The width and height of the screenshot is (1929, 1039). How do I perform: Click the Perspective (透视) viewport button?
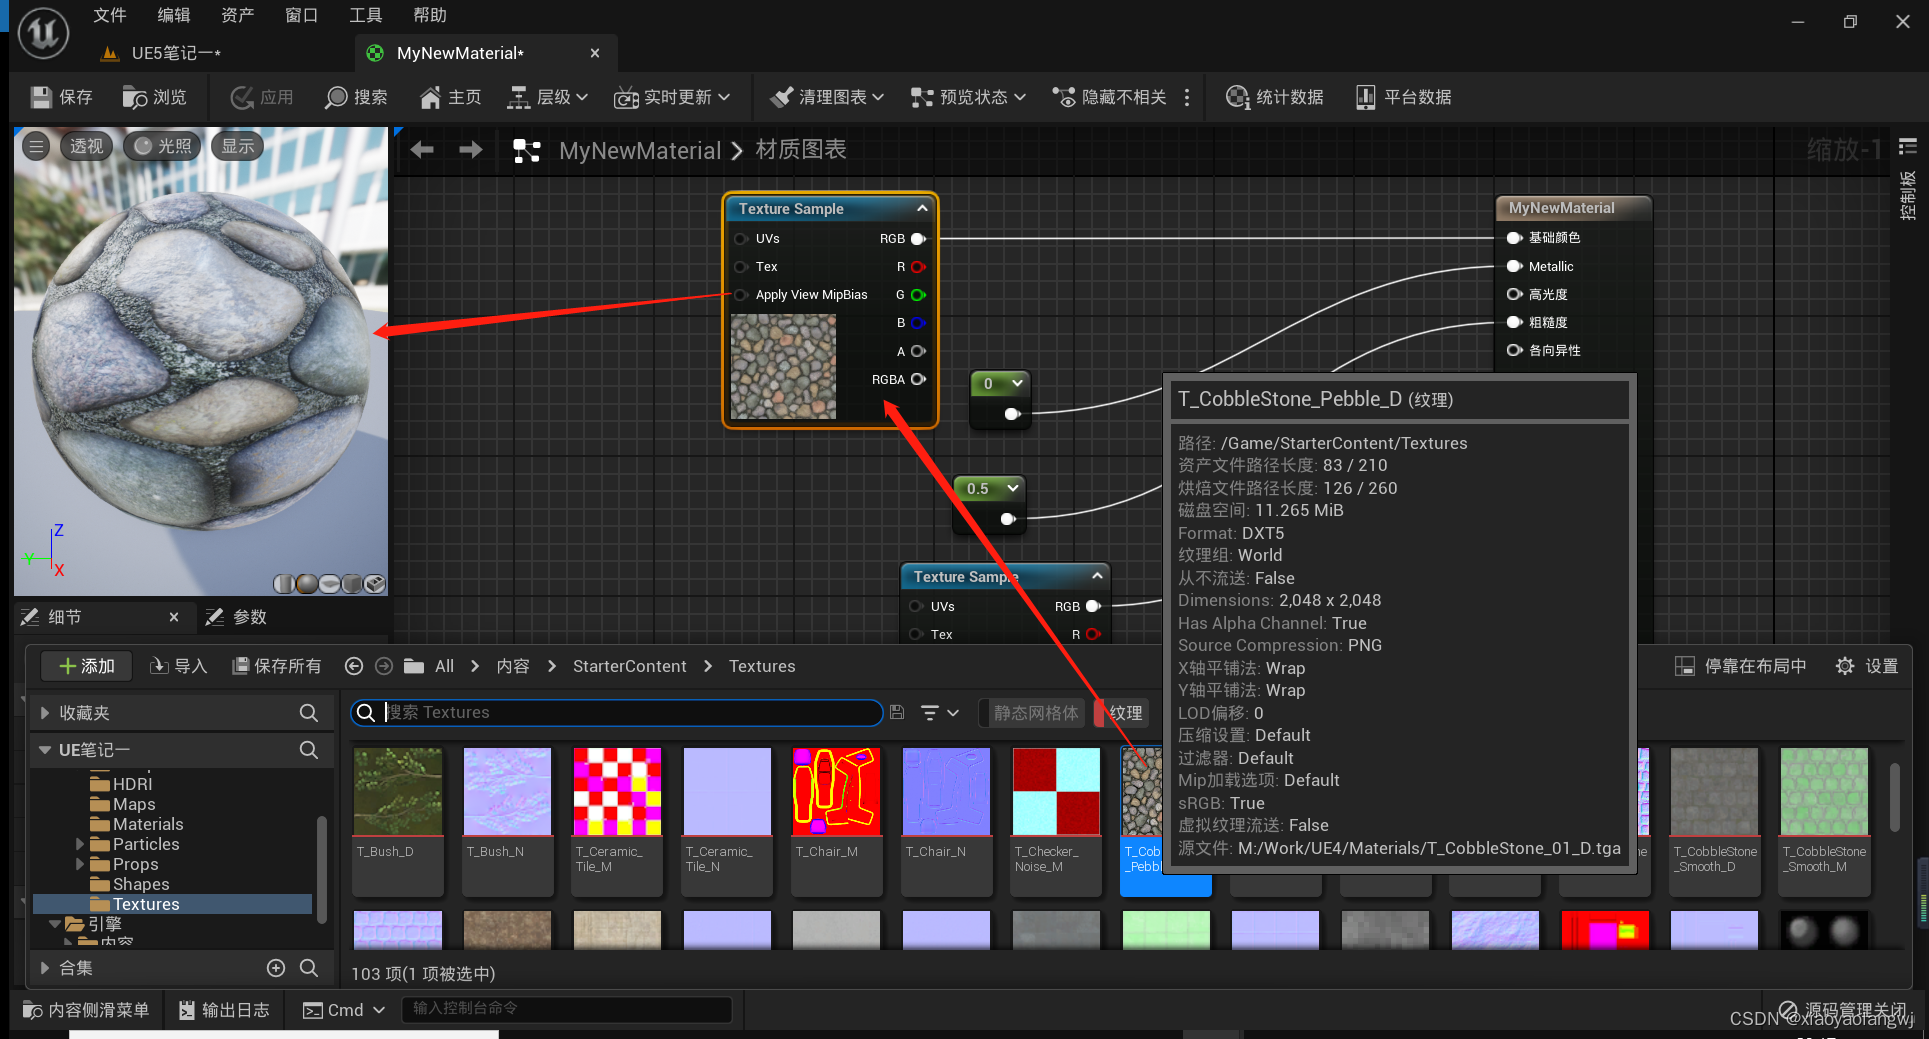click(x=86, y=146)
